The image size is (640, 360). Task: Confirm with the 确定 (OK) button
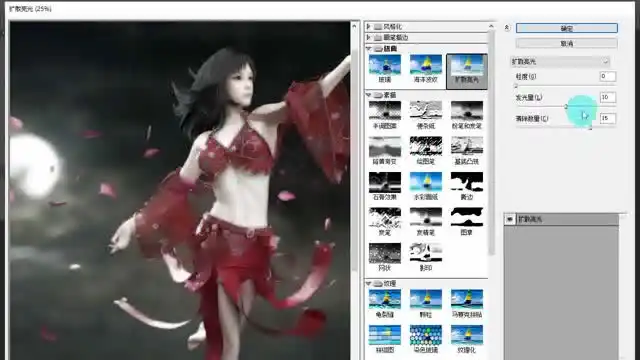(x=567, y=28)
